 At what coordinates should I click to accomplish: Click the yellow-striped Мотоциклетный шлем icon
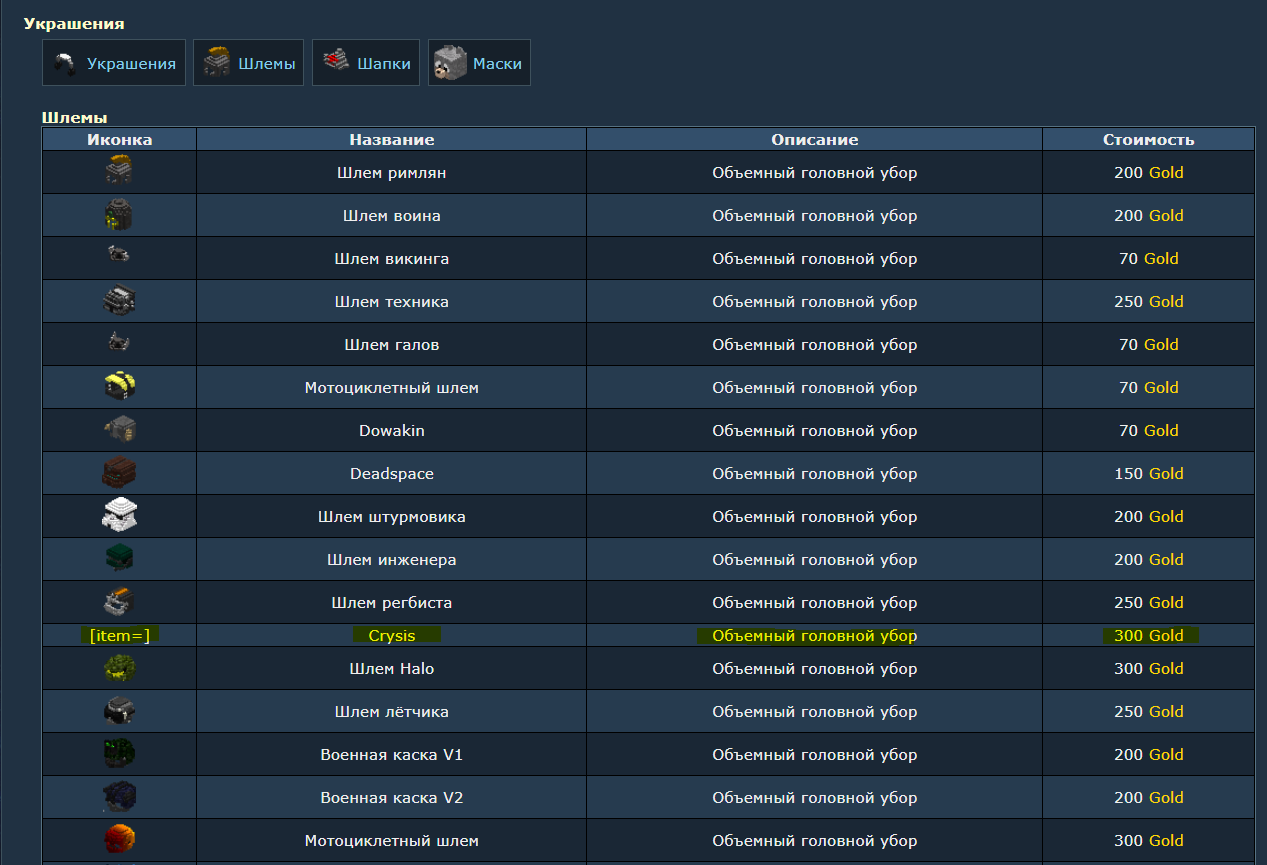point(119,387)
